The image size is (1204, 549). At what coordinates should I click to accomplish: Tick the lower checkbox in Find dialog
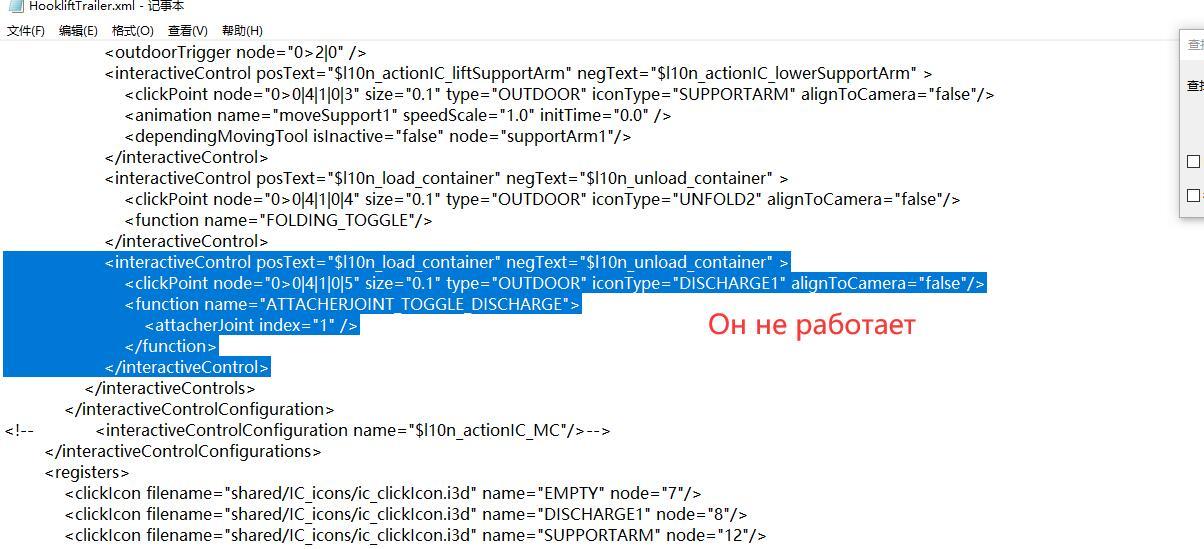point(1193,195)
